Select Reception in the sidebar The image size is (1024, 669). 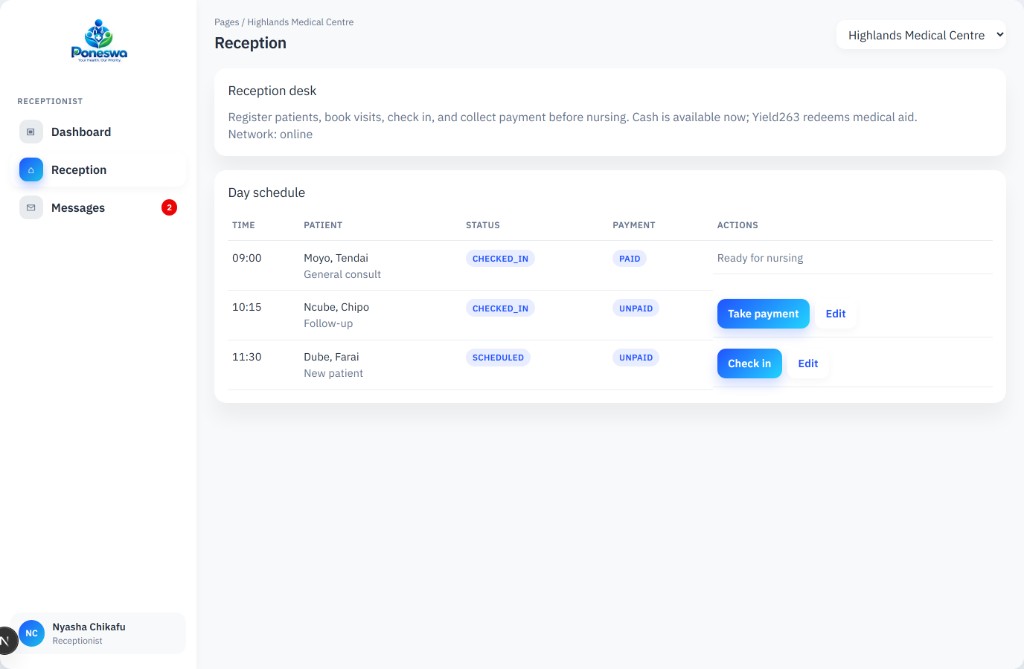tap(98, 170)
